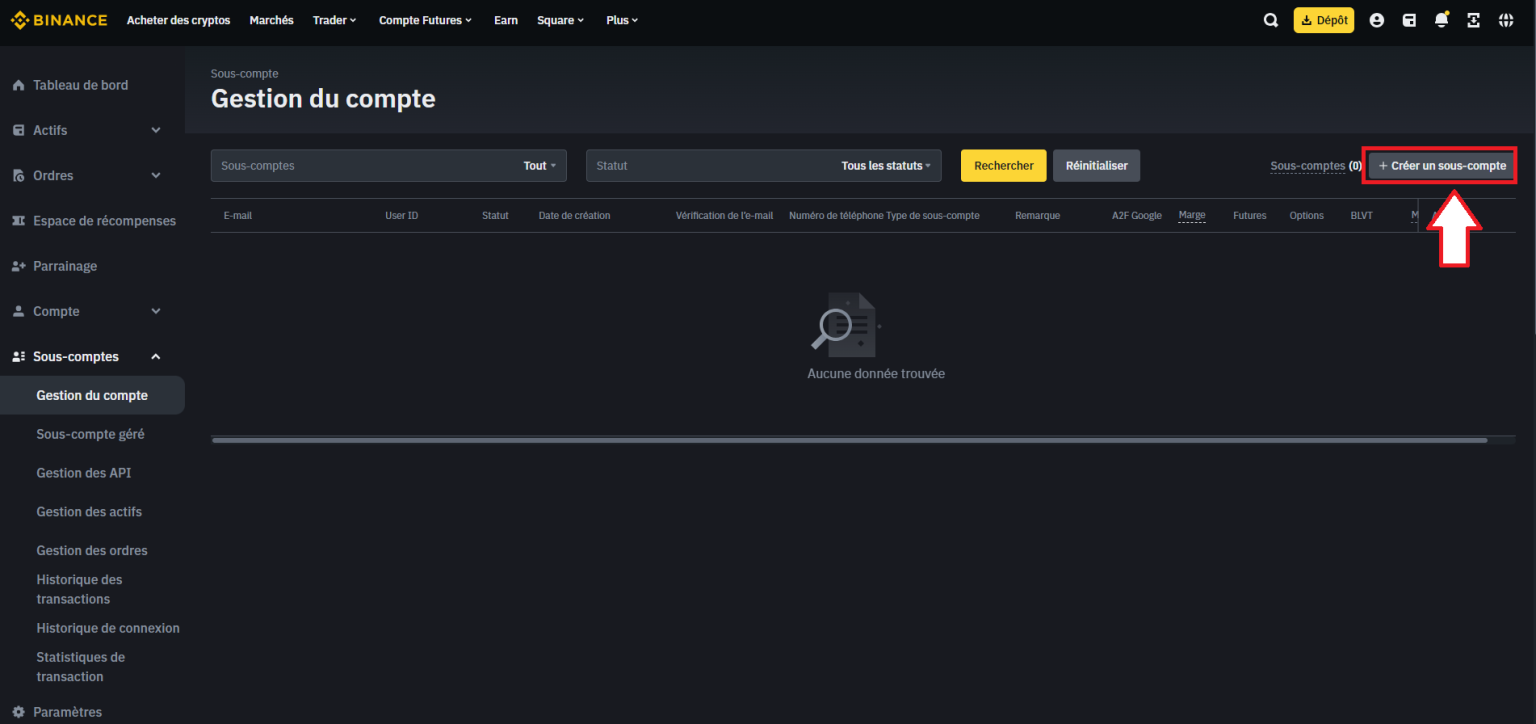This screenshot has height=724, width=1536.
Task: Open the wallet icon in the header
Action: pos(1409,19)
